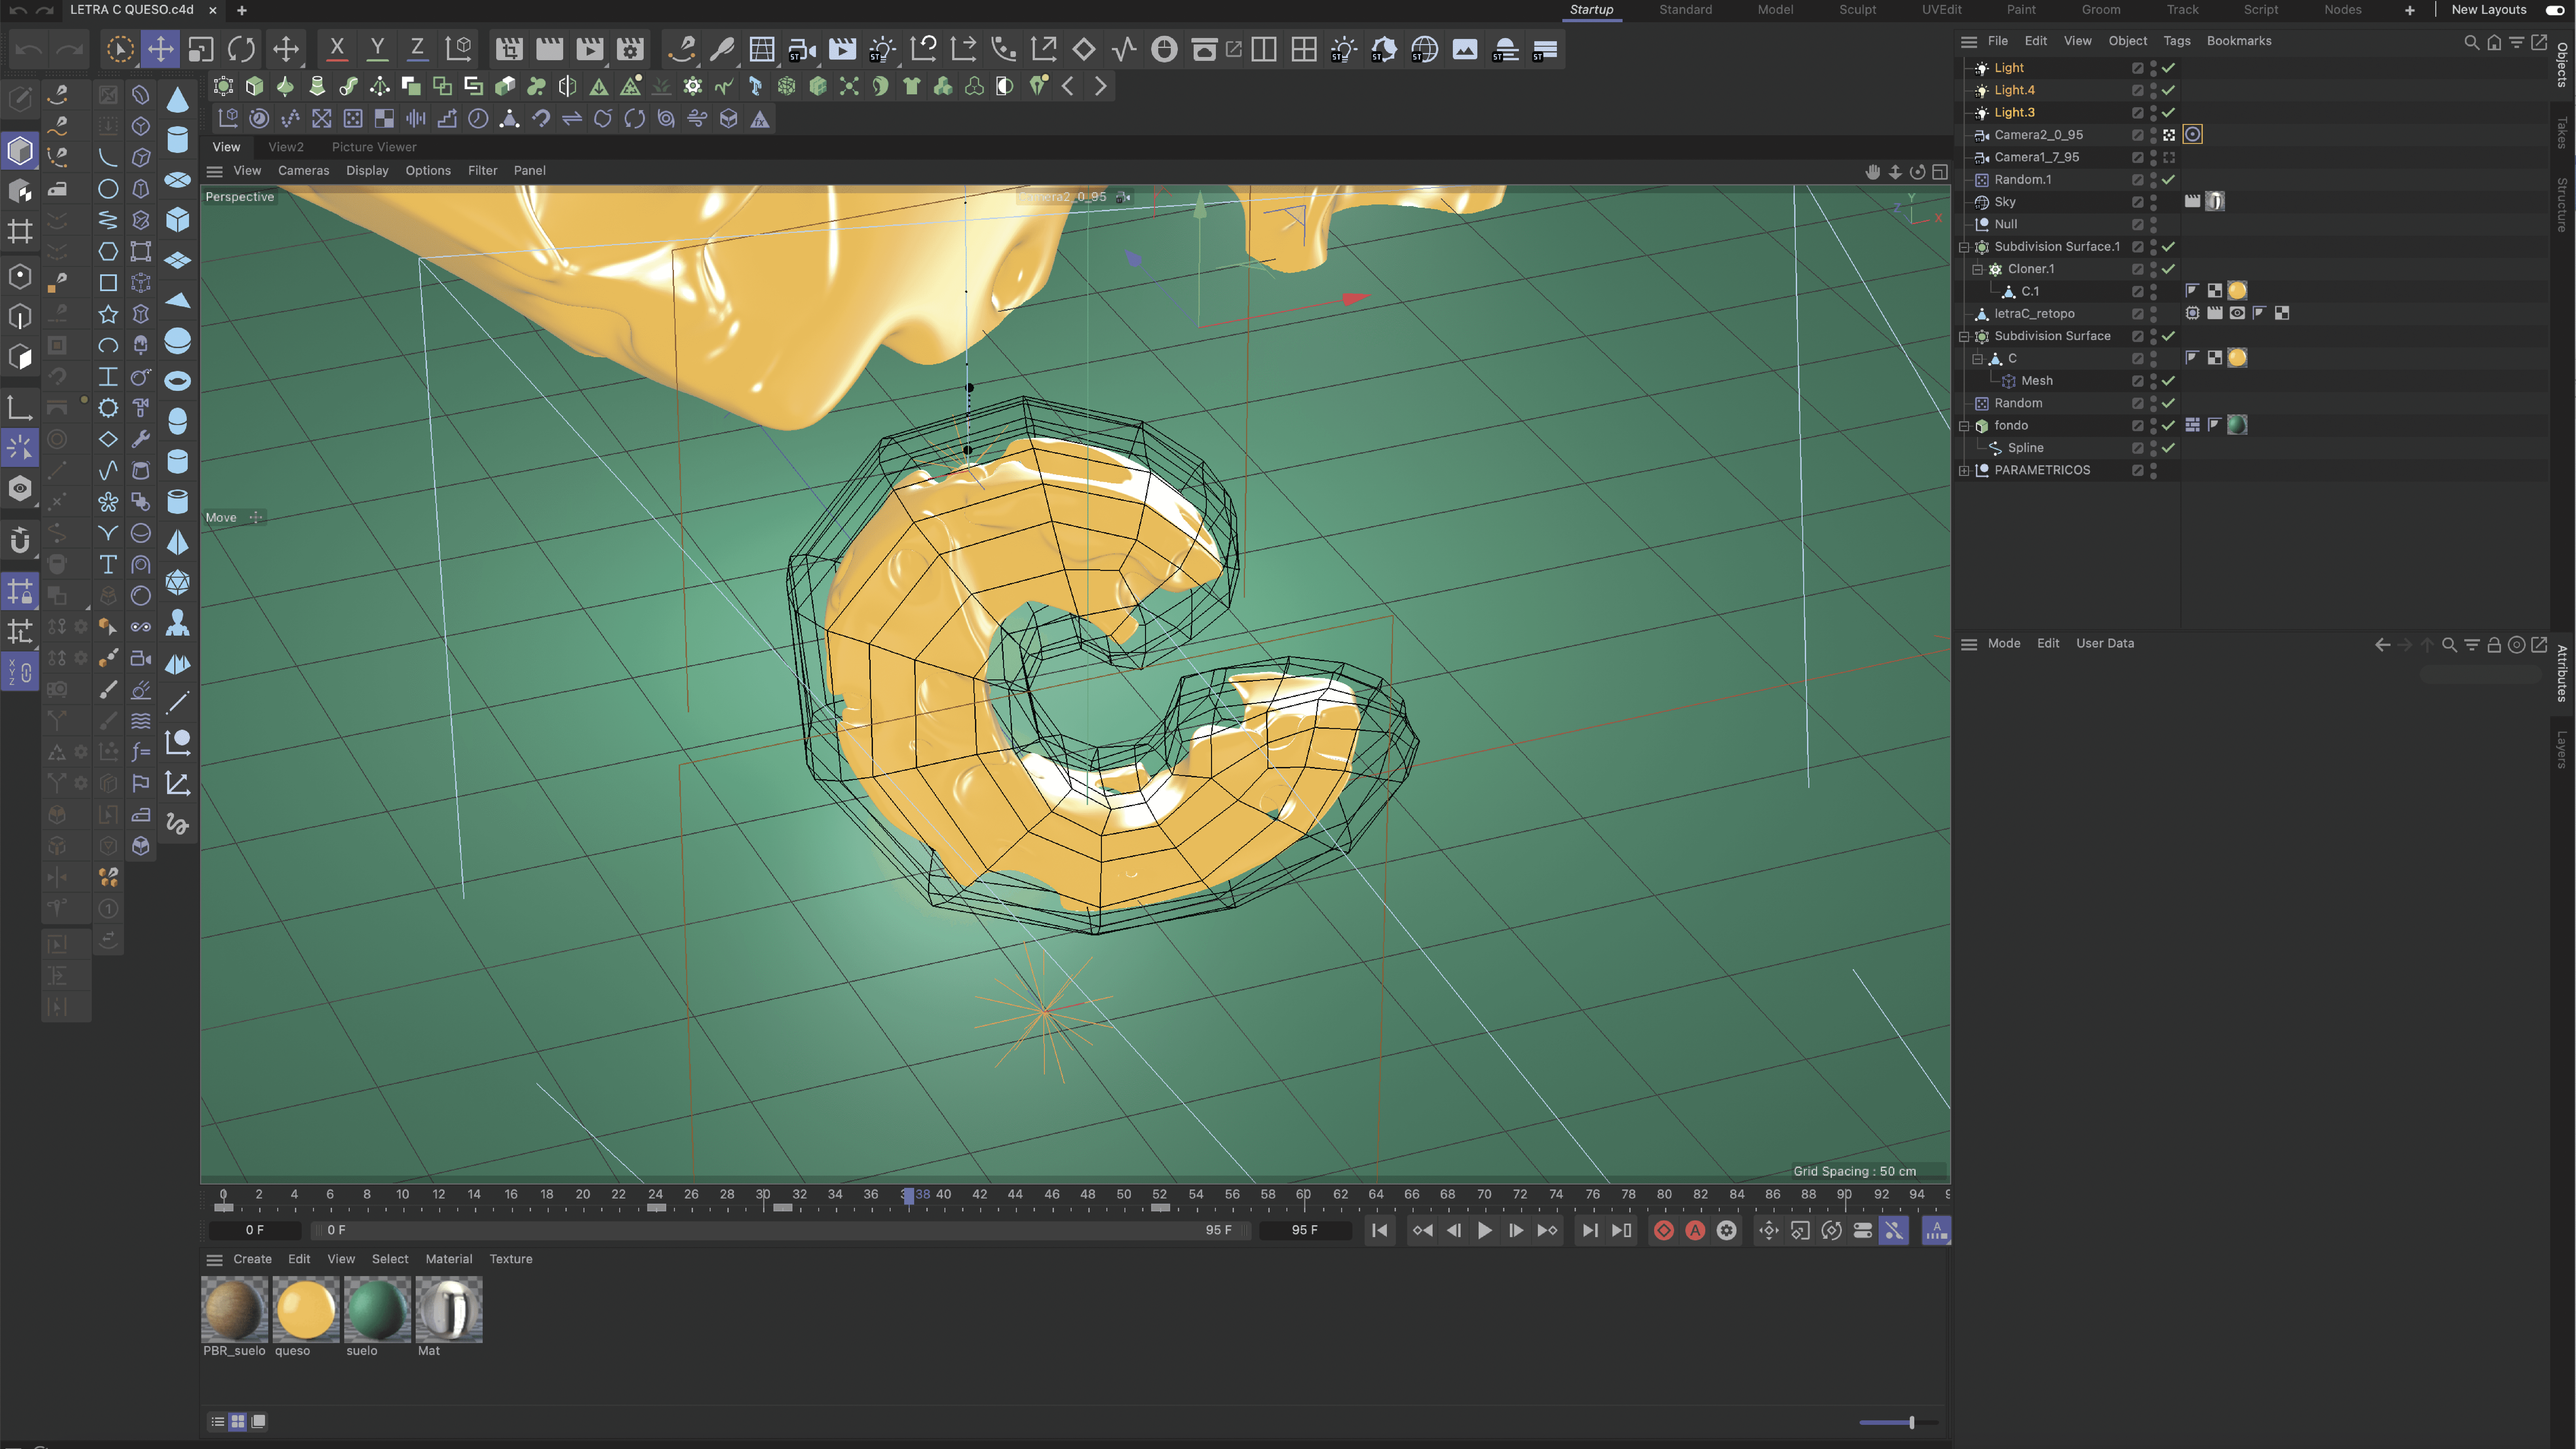Open Object Manager hamburger menu
2576x1449 pixels.
[x=1969, y=42]
